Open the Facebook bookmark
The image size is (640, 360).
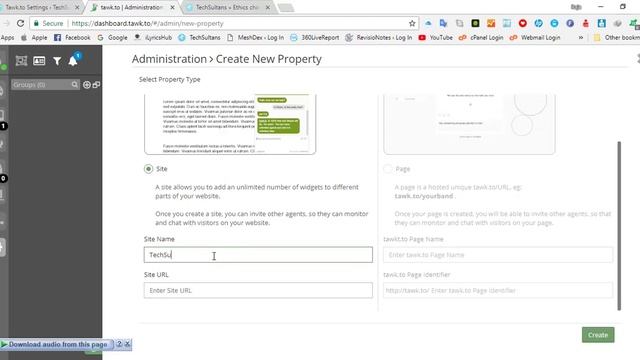click(x=72, y=38)
